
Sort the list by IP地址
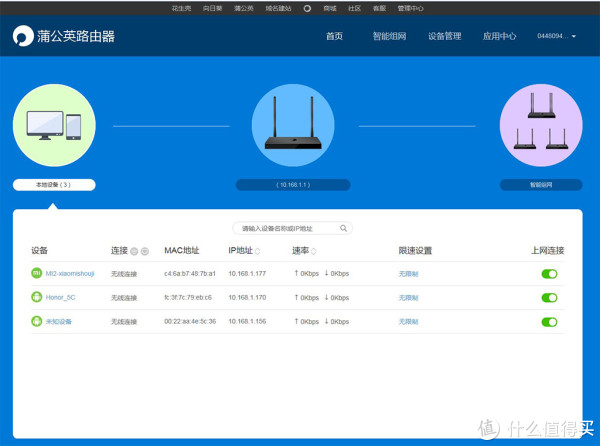[x=258, y=251]
